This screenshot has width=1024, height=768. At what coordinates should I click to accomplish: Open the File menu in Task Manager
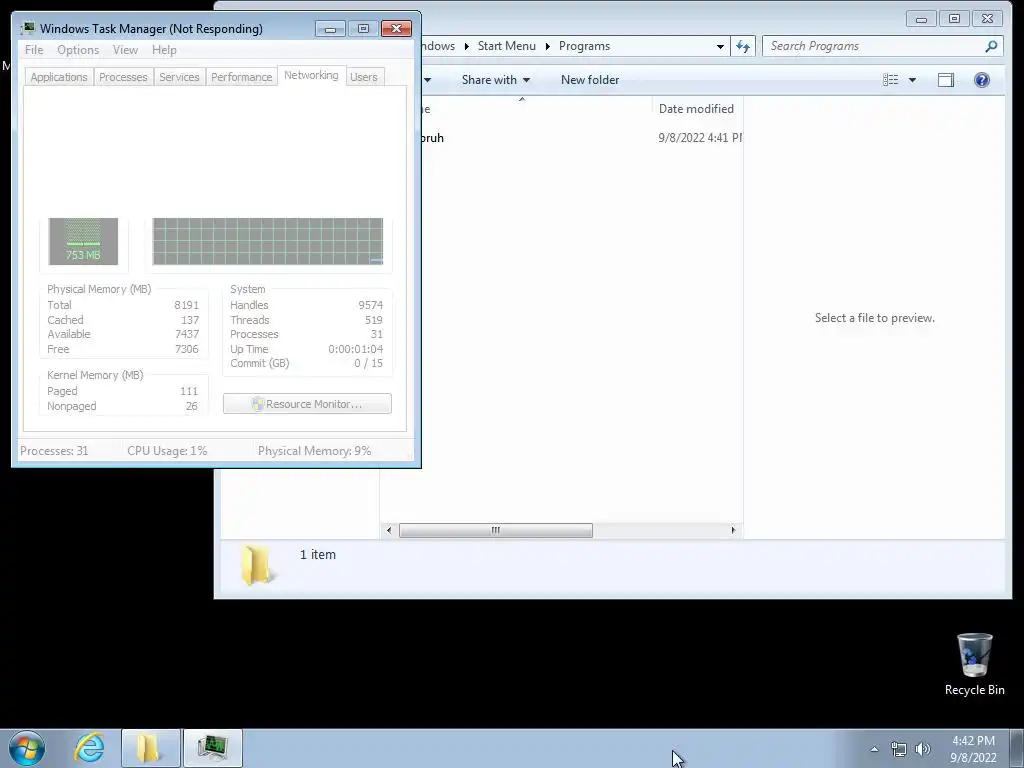click(x=34, y=50)
